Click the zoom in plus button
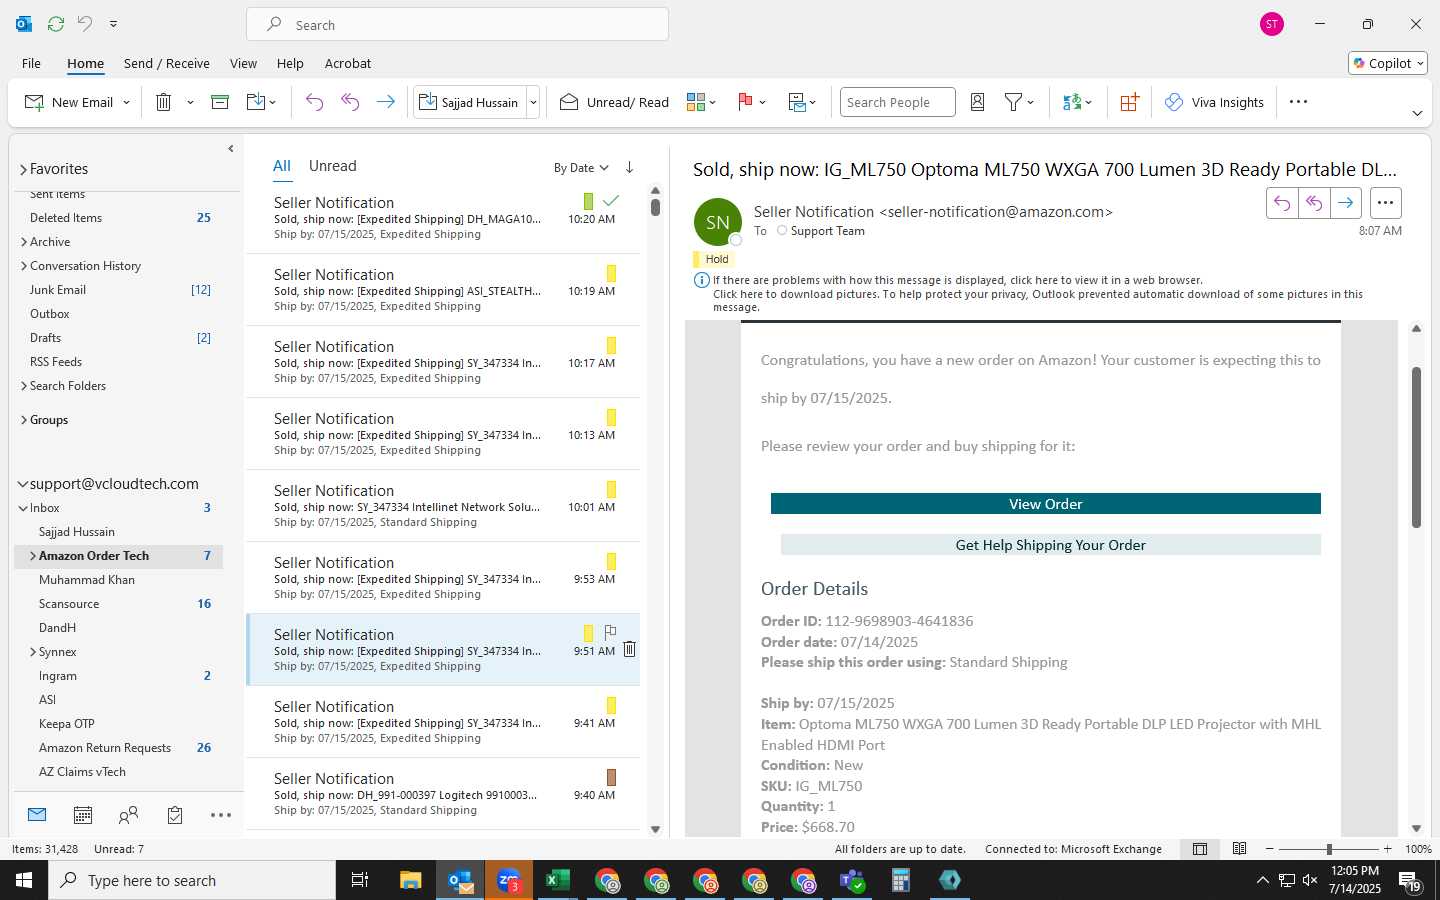Screen dimensions: 1440x900 pos(1387,849)
